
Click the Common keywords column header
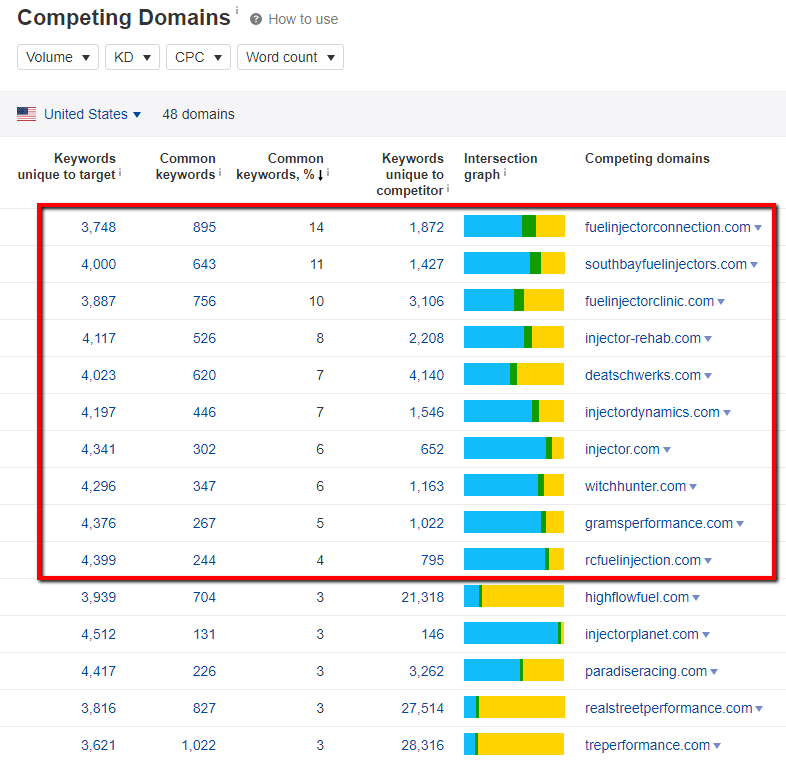(x=186, y=166)
